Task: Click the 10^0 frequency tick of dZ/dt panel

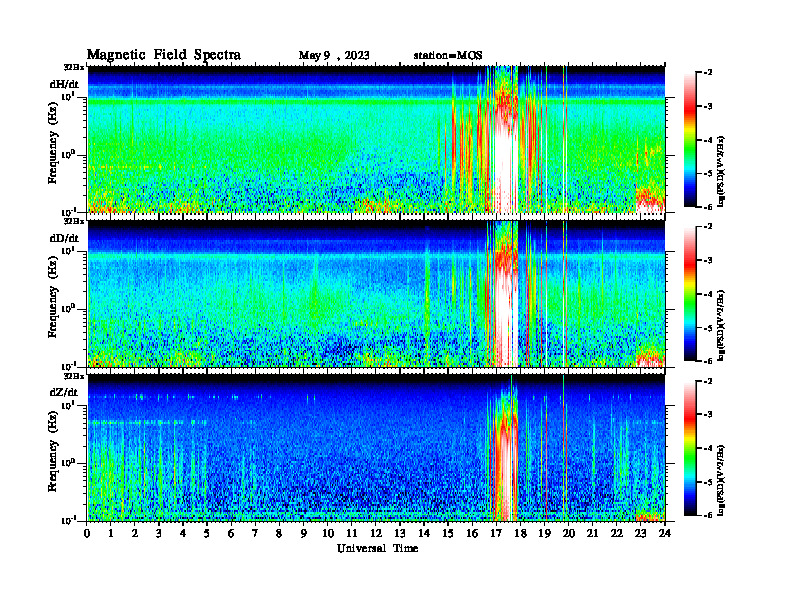Action: [x=68, y=463]
